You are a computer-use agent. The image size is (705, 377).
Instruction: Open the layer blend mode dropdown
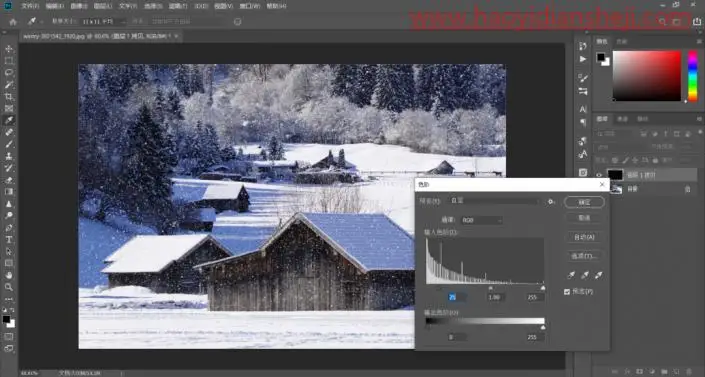click(x=620, y=147)
